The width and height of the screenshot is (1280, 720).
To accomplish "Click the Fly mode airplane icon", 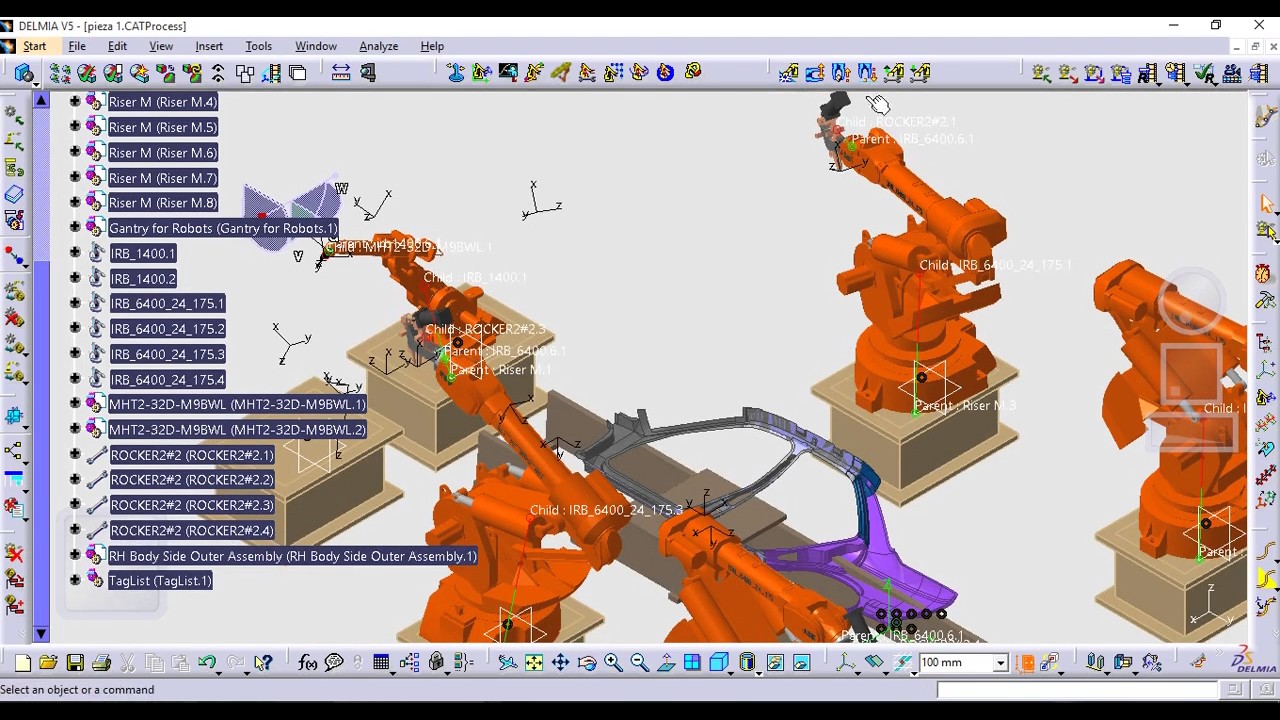I will click(508, 662).
